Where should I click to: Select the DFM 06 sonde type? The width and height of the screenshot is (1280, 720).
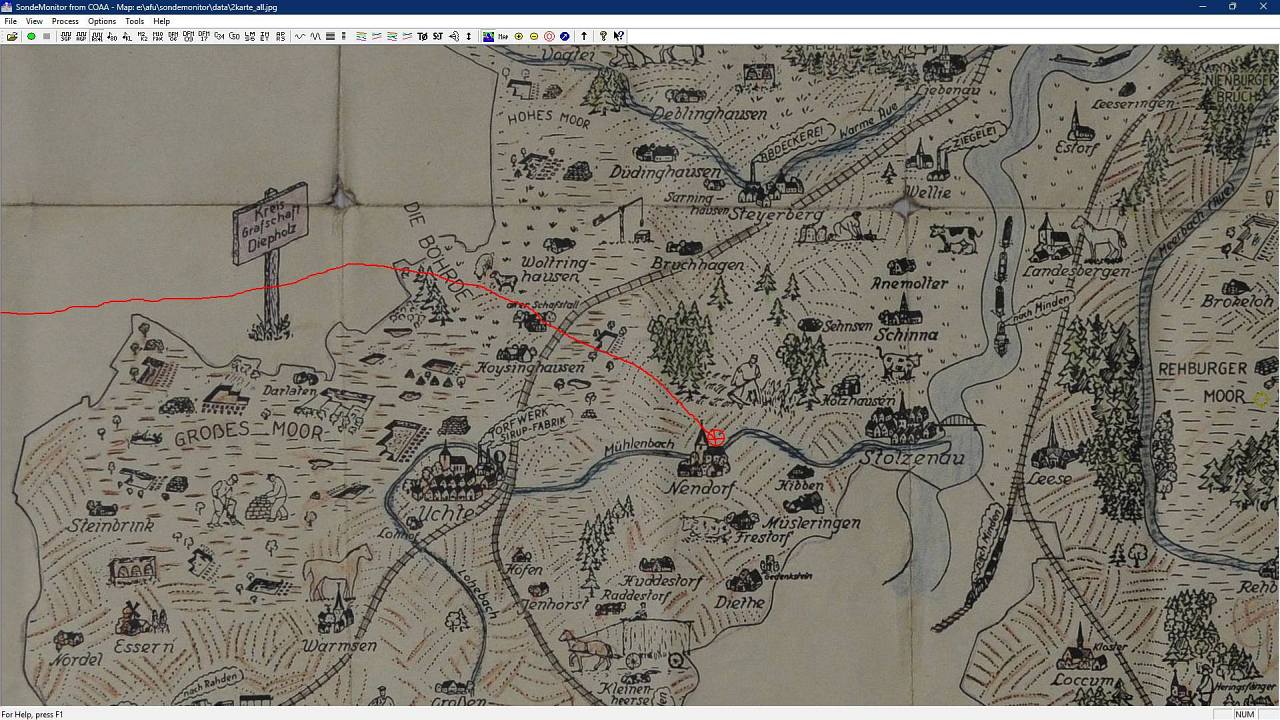(x=173, y=36)
